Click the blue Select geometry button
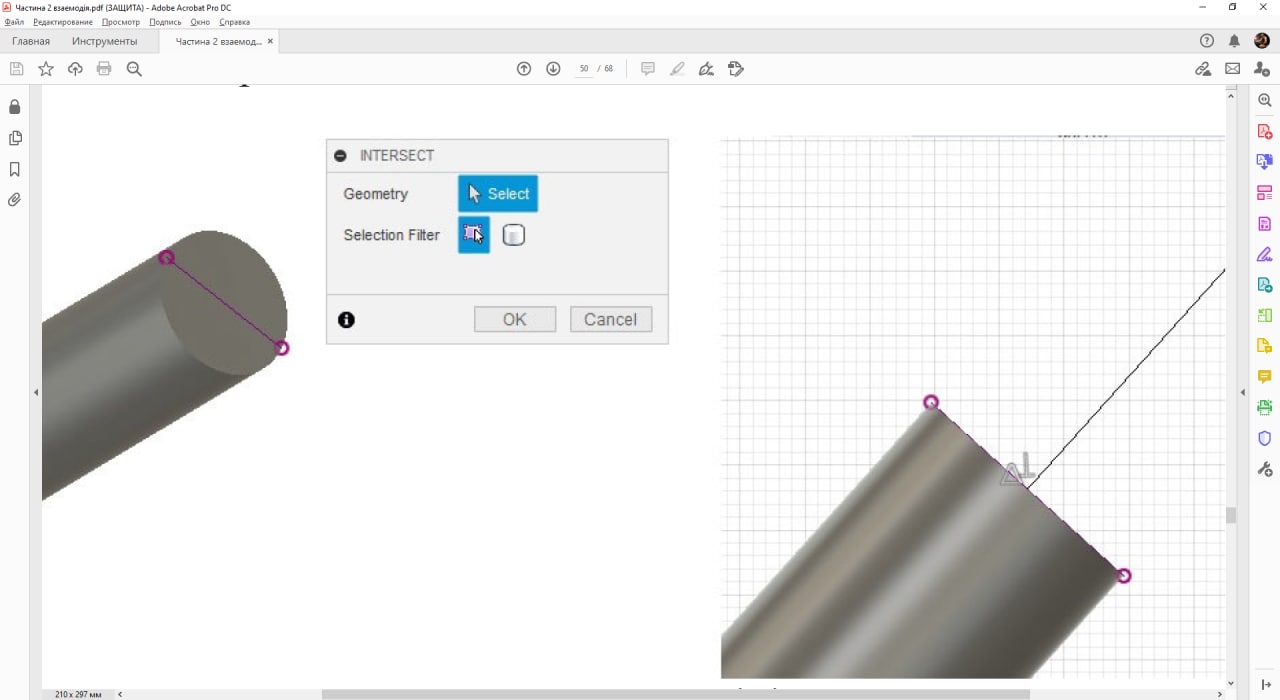The width and height of the screenshot is (1280, 700). coord(498,194)
